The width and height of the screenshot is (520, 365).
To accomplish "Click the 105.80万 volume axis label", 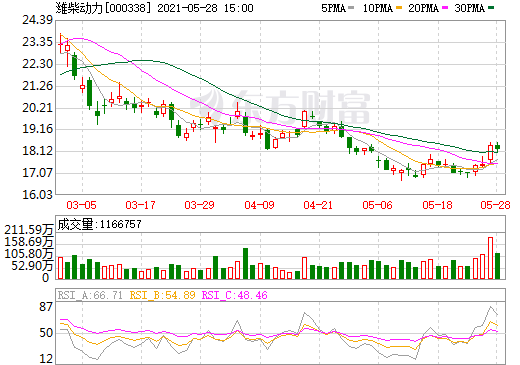I will pyautogui.click(x=29, y=254).
